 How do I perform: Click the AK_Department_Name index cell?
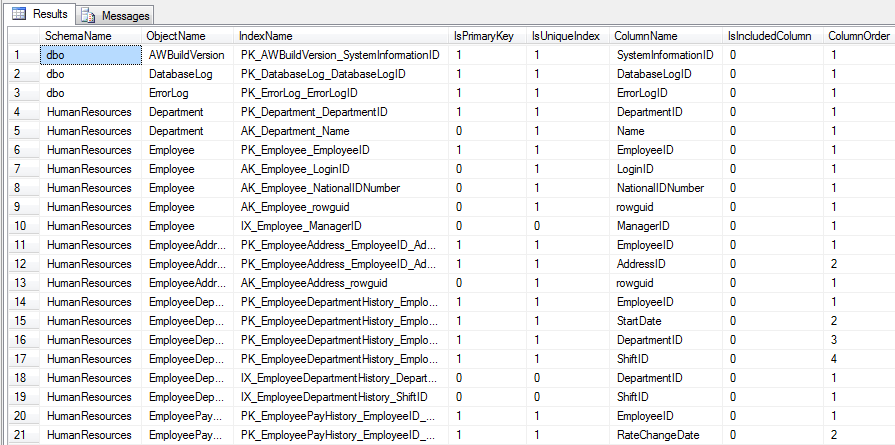tap(295, 131)
